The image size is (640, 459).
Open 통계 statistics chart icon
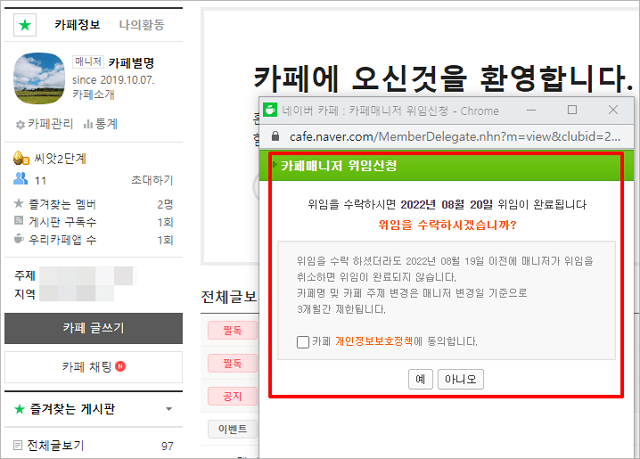87,124
